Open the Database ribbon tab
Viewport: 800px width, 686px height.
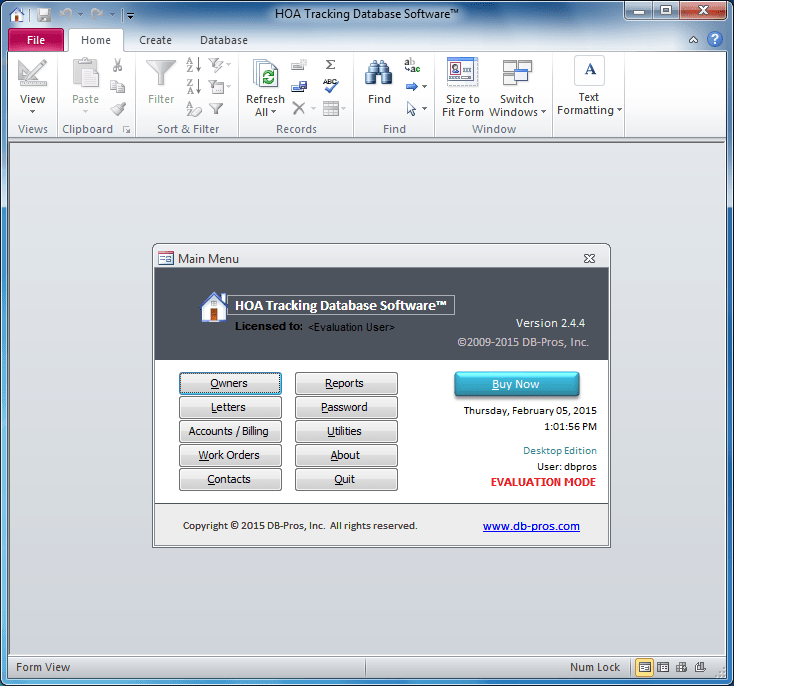click(223, 40)
